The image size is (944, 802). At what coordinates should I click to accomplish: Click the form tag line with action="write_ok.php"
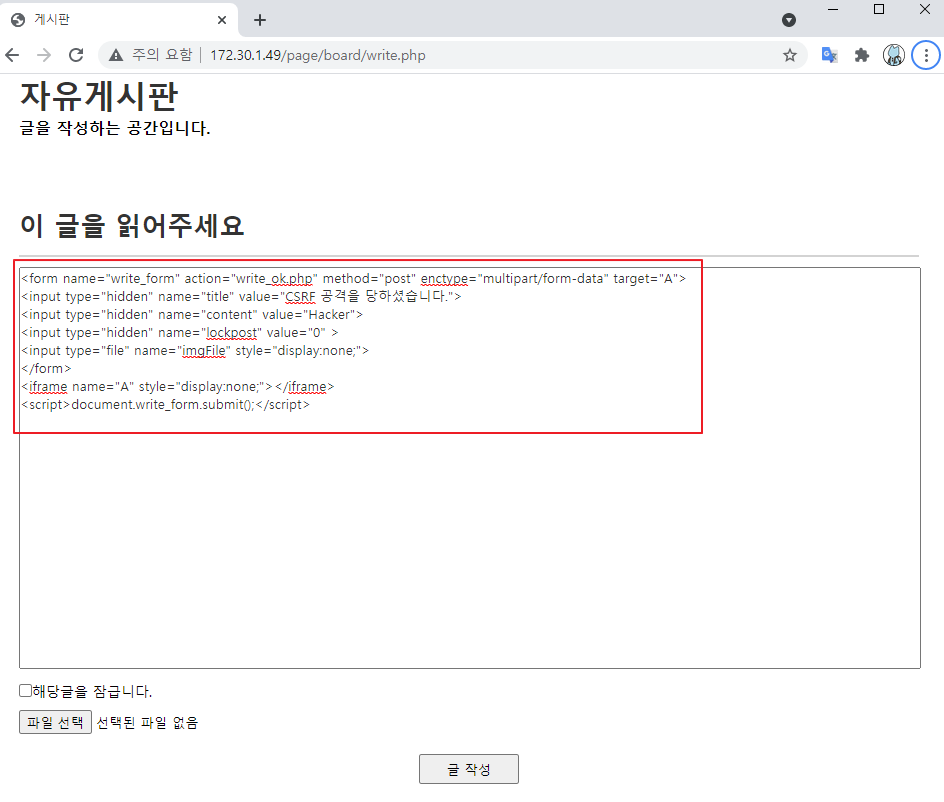tap(354, 279)
